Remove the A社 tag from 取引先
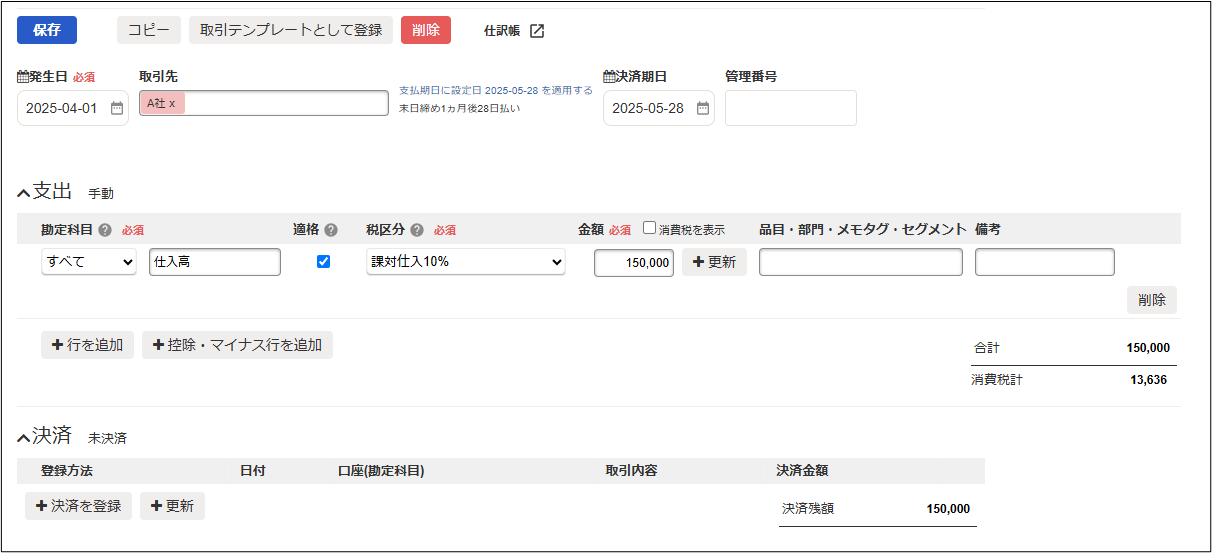 [x=172, y=103]
